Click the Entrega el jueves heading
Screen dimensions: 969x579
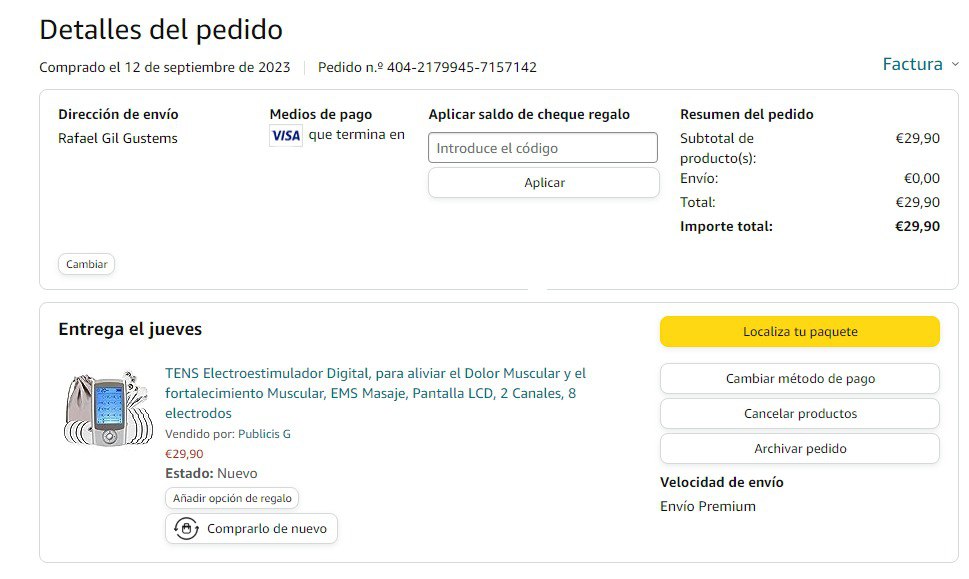130,329
